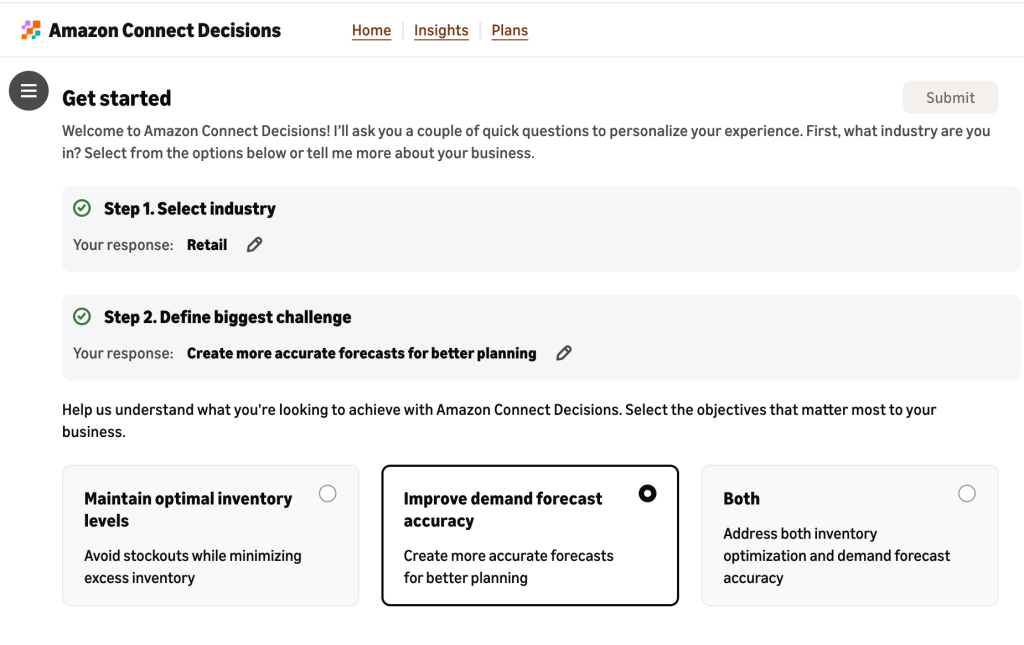
Task: Click the Amazon Connect Decisions logo icon
Action: point(31,30)
